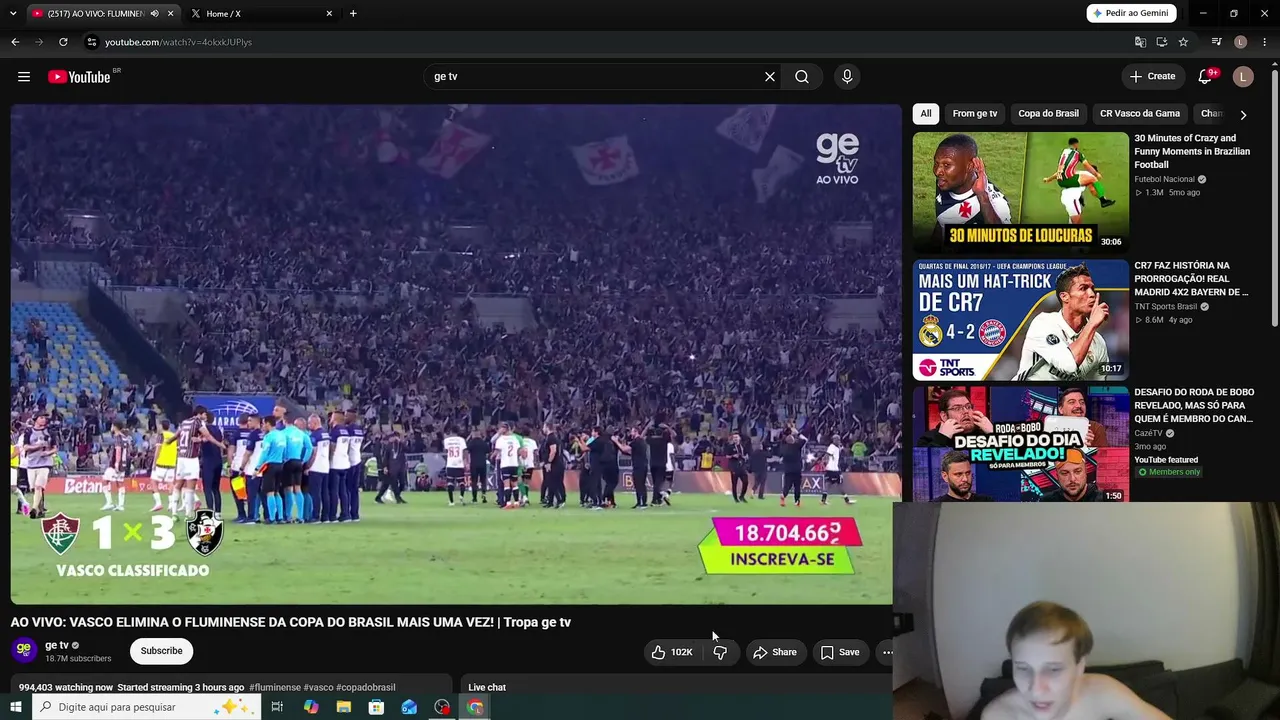Open '30 Minutes of Crazy and Funny Moments' title

(1192, 151)
